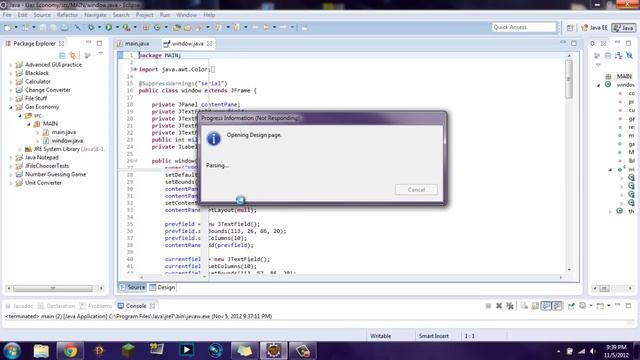The image size is (640, 360).
Task: Toggle Sort in the Outline view
Action: 619,56
